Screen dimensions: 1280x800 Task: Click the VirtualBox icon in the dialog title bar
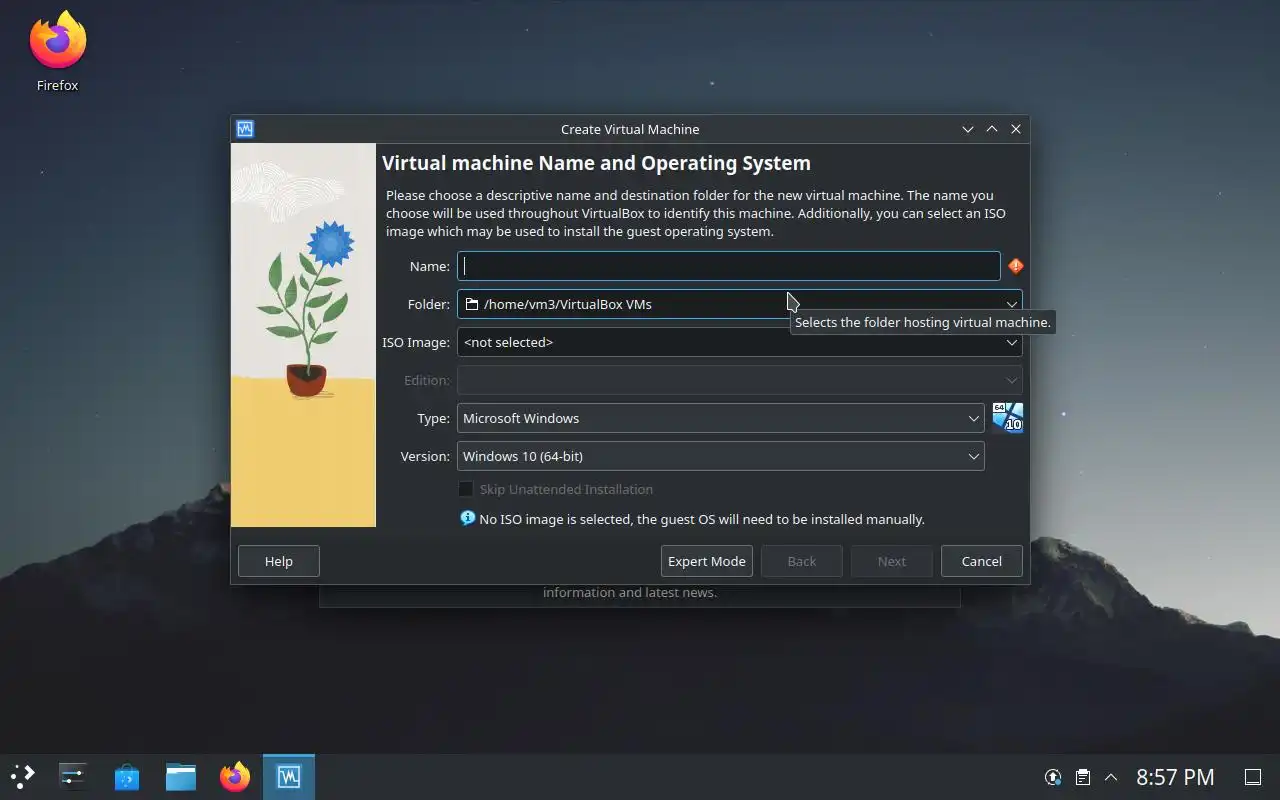[245, 129]
